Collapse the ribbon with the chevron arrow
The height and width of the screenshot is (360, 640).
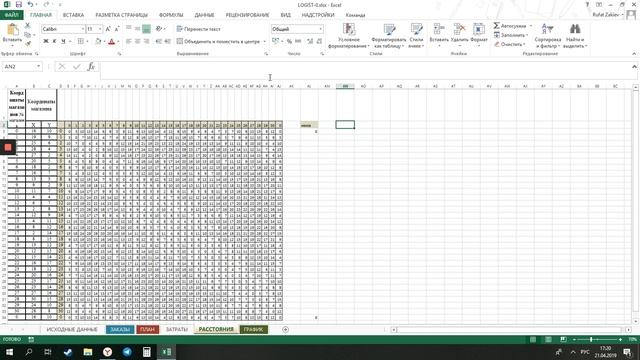click(x=634, y=53)
